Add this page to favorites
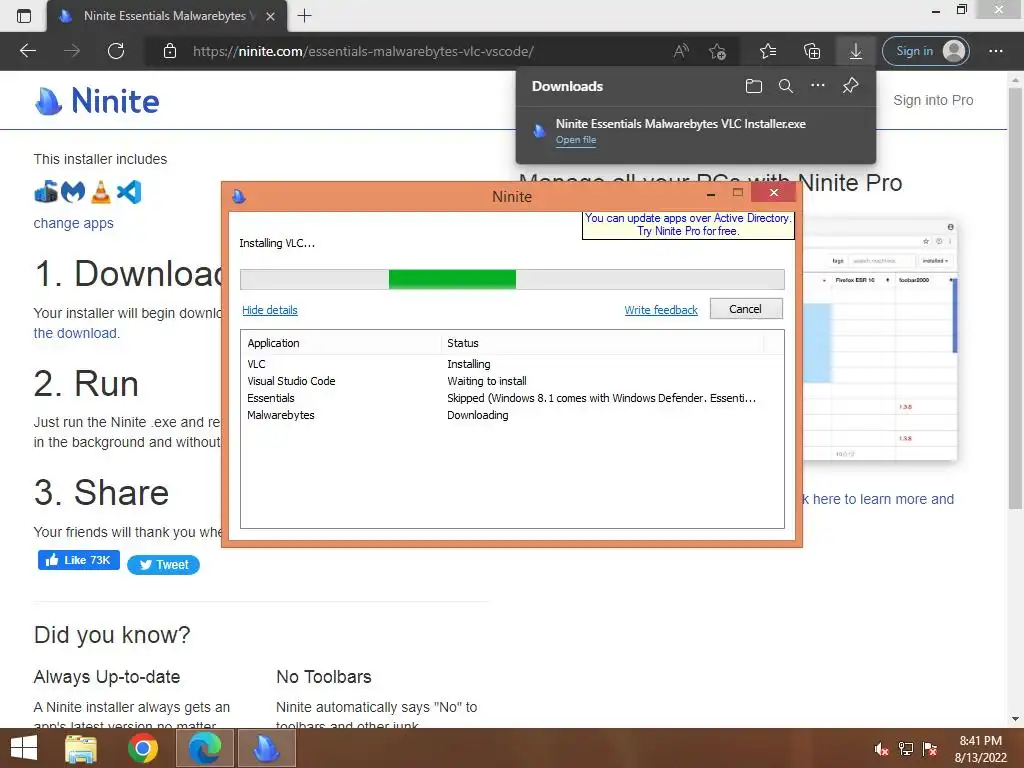 click(718, 51)
